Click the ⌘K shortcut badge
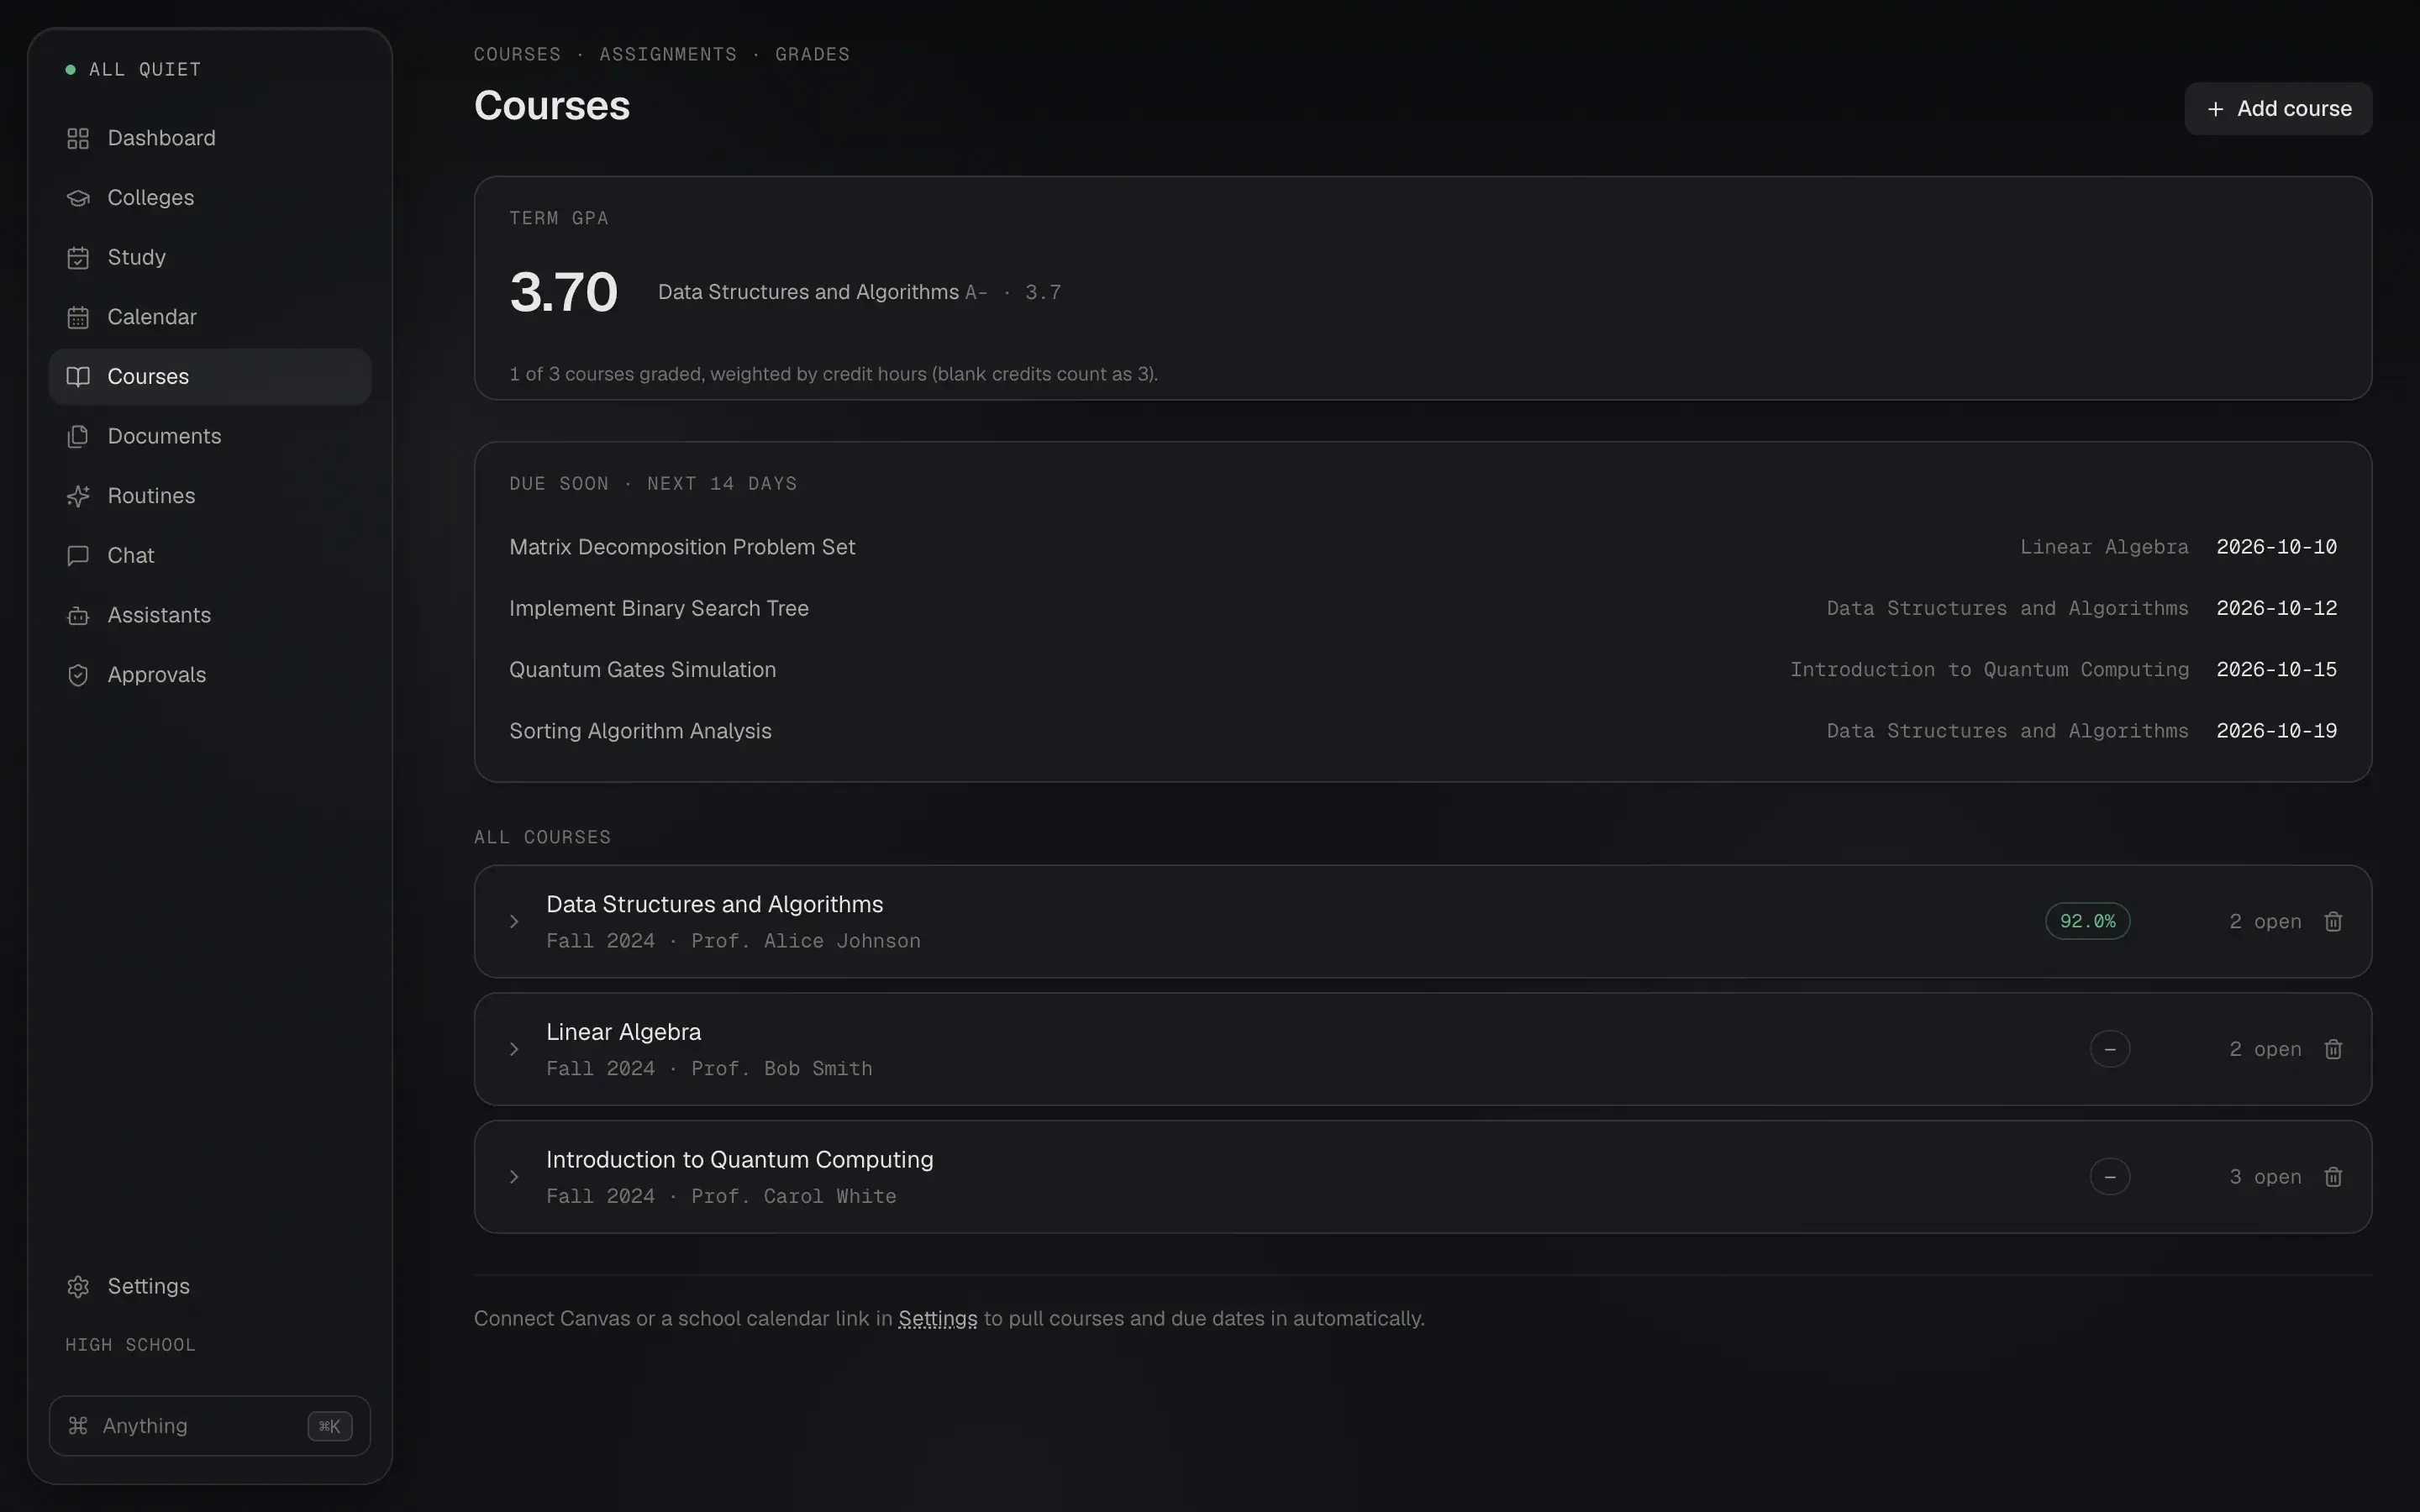Image resolution: width=2420 pixels, height=1512 pixels. pyautogui.click(x=330, y=1426)
